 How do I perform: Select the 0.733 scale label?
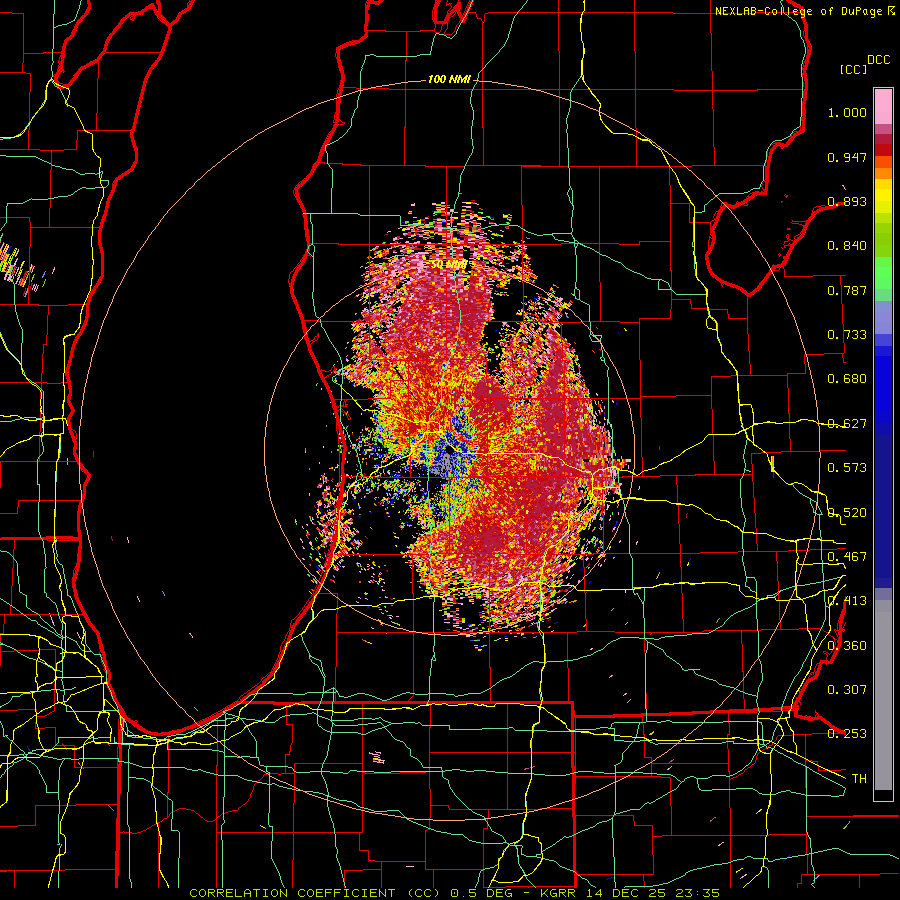coord(847,335)
